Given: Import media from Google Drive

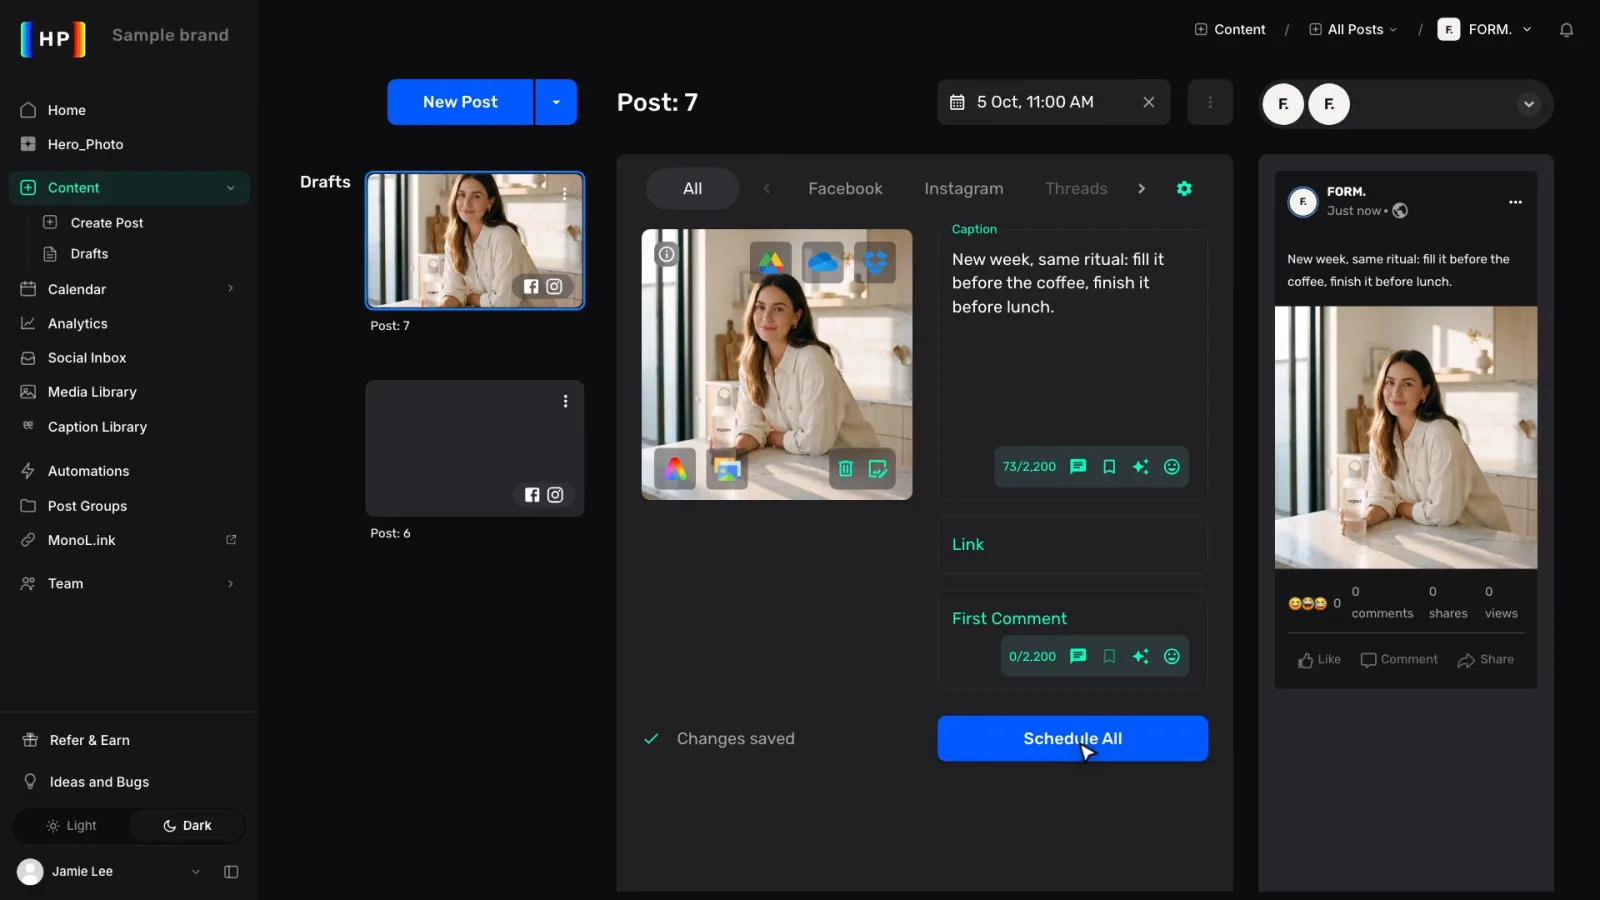Looking at the screenshot, I should coord(770,262).
